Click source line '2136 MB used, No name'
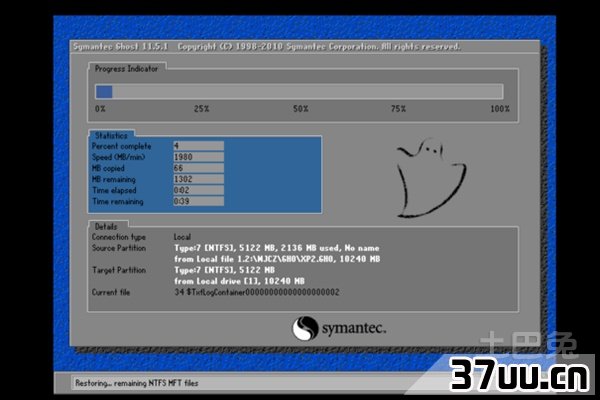The width and height of the screenshot is (600, 400). [x=330, y=248]
